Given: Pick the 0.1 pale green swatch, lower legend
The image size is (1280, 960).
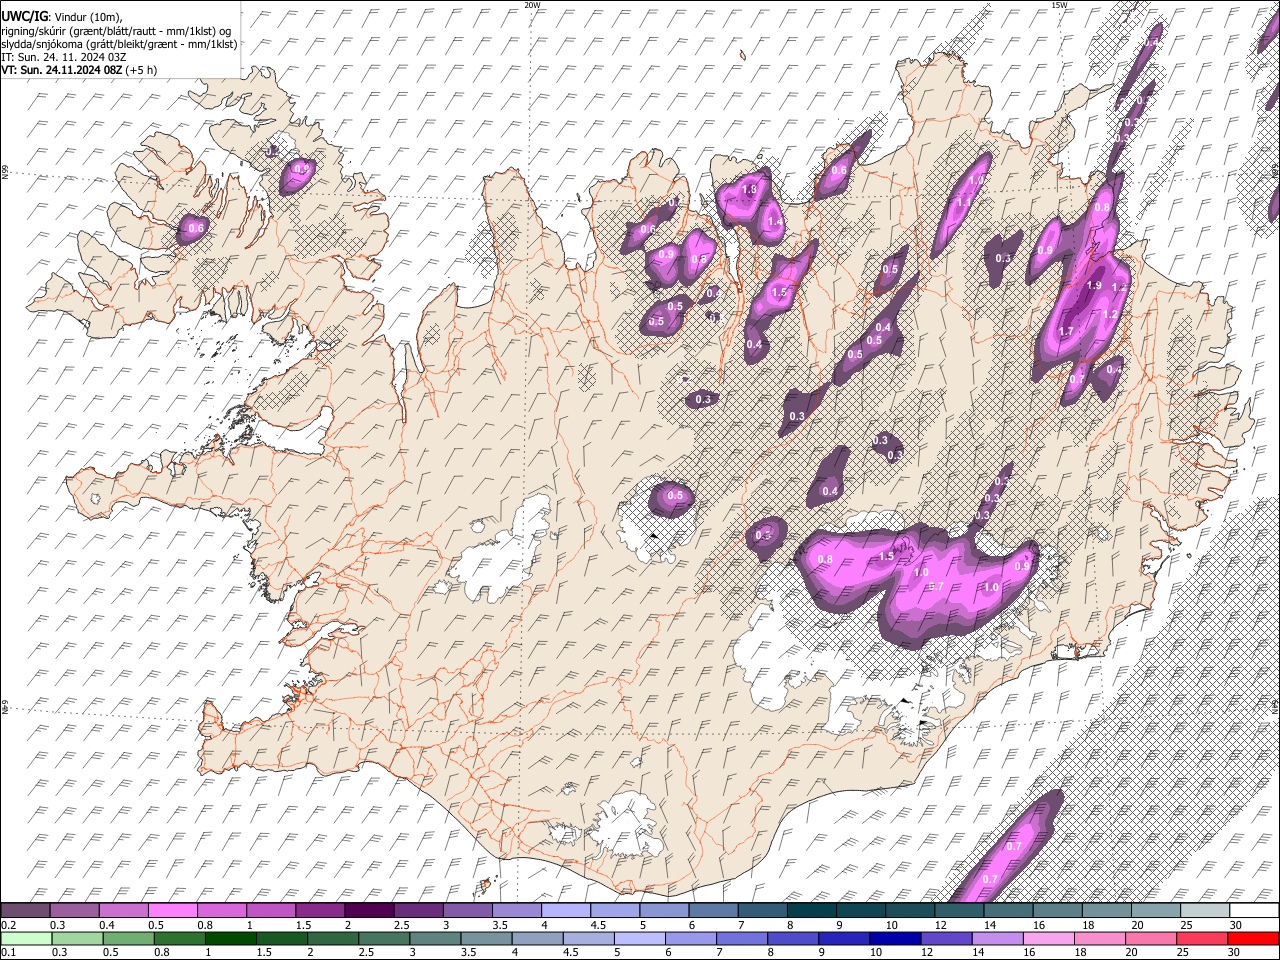Looking at the screenshot, I should click(x=26, y=939).
